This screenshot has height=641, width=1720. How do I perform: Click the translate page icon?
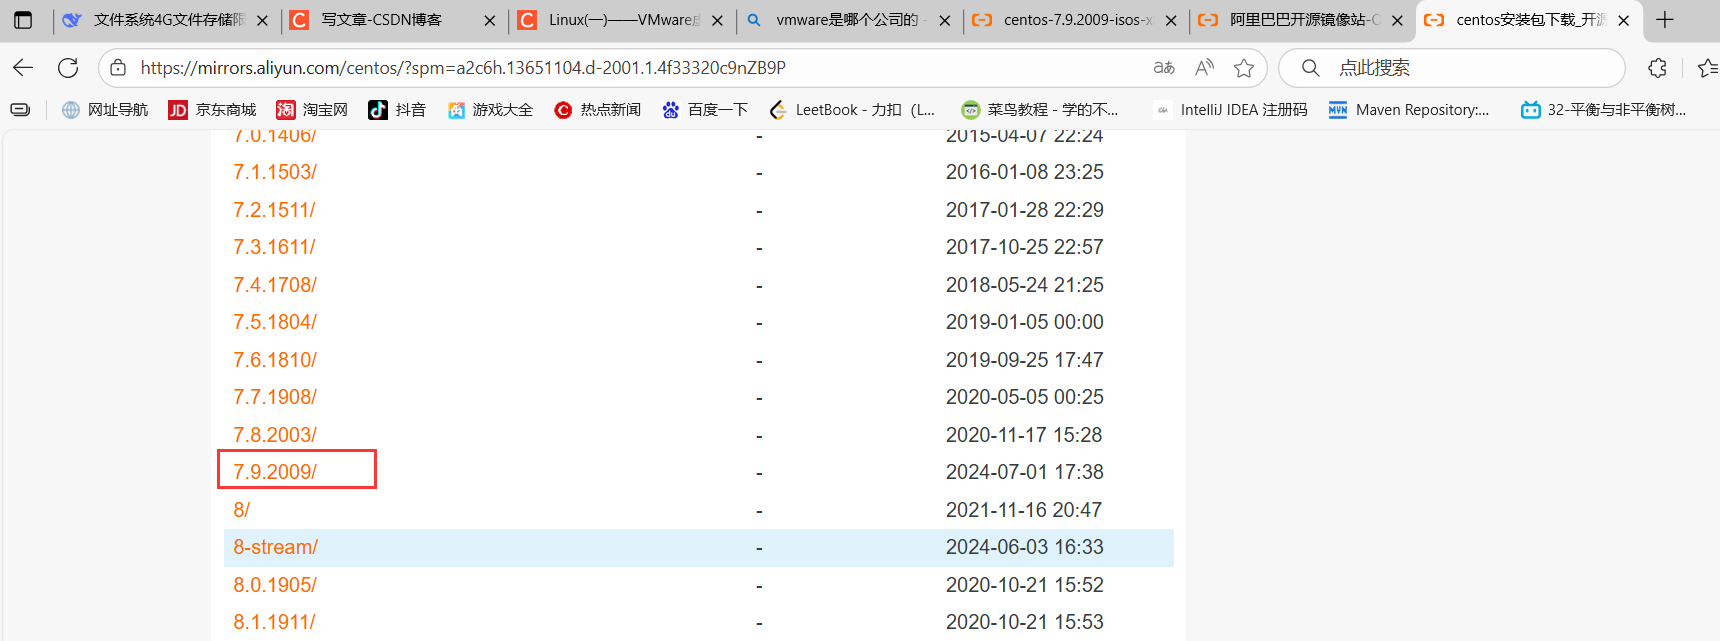click(1164, 68)
